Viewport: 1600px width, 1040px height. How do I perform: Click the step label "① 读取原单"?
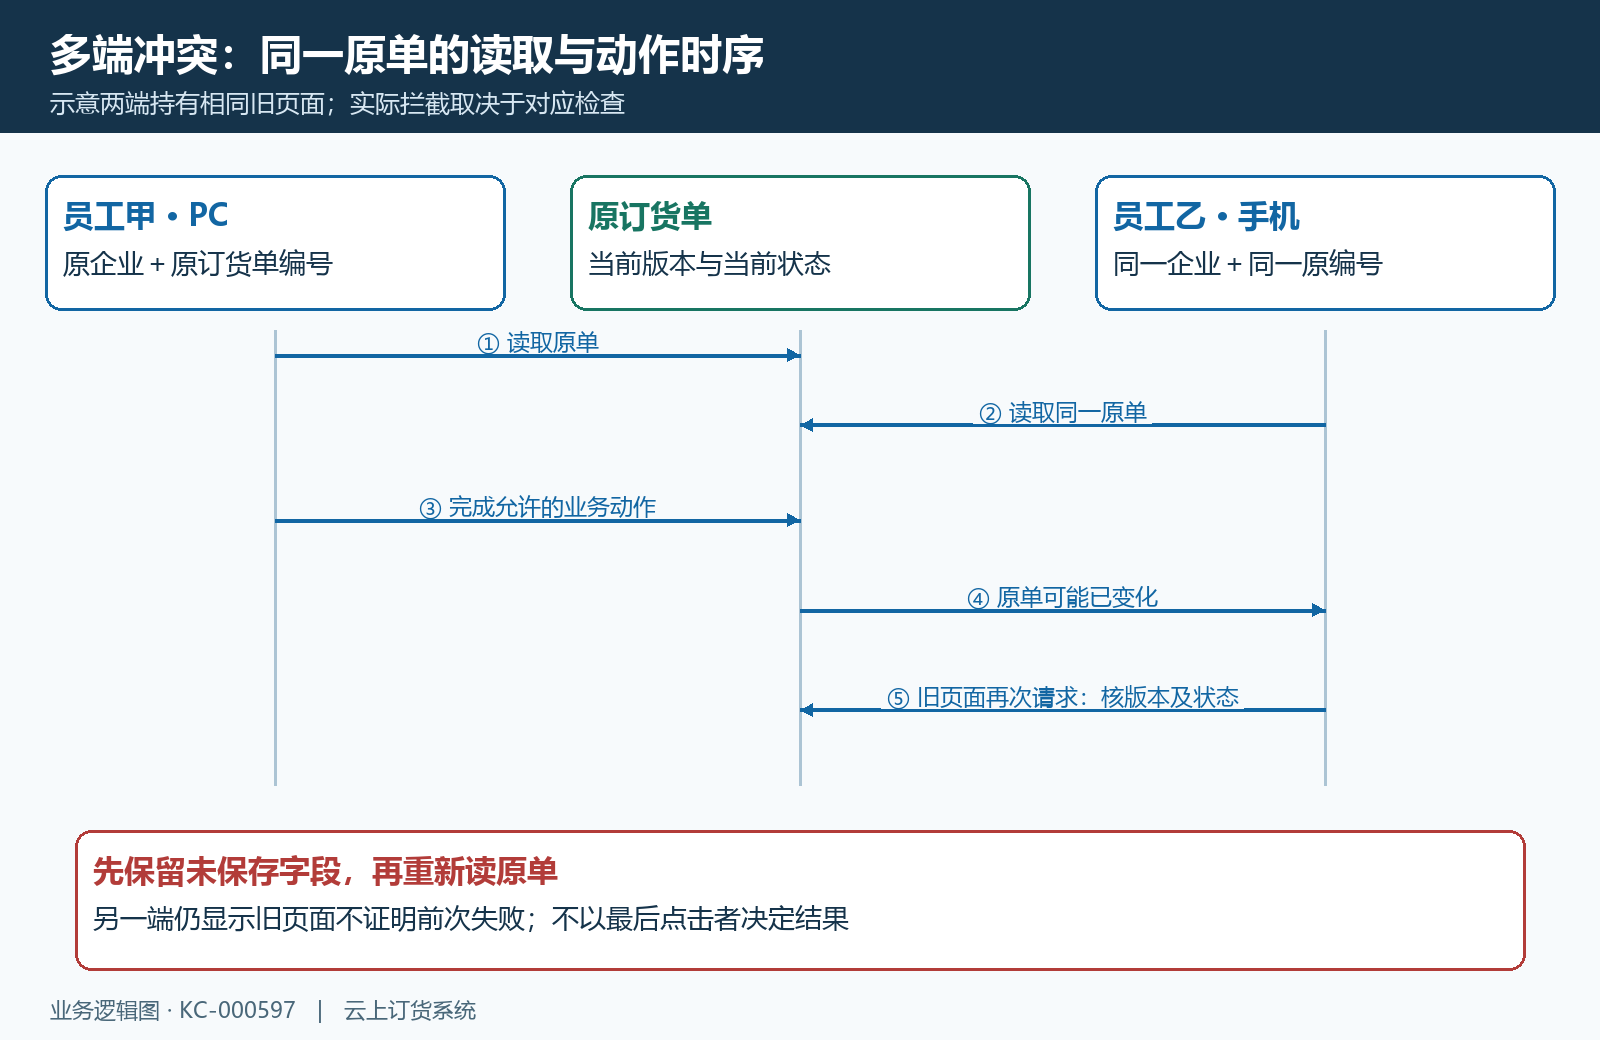coord(538,343)
